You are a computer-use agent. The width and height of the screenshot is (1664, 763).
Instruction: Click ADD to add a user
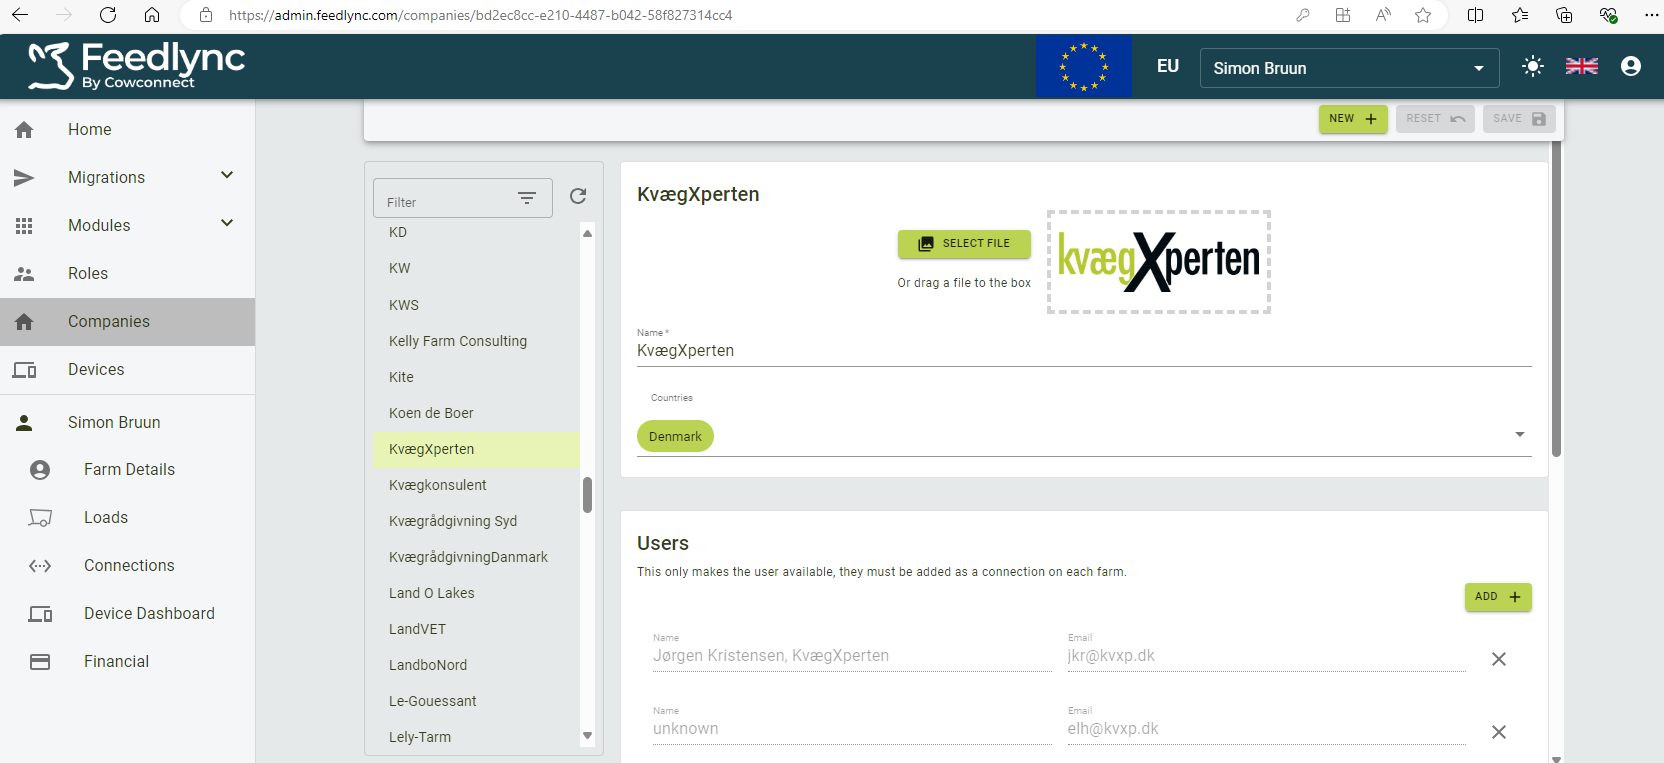tap(1498, 597)
